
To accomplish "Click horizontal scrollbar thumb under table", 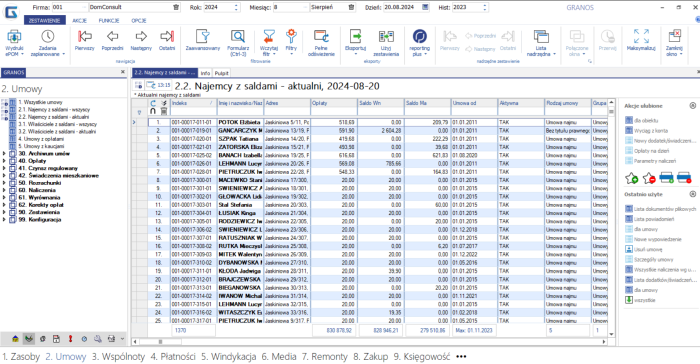I will click(160, 342).
